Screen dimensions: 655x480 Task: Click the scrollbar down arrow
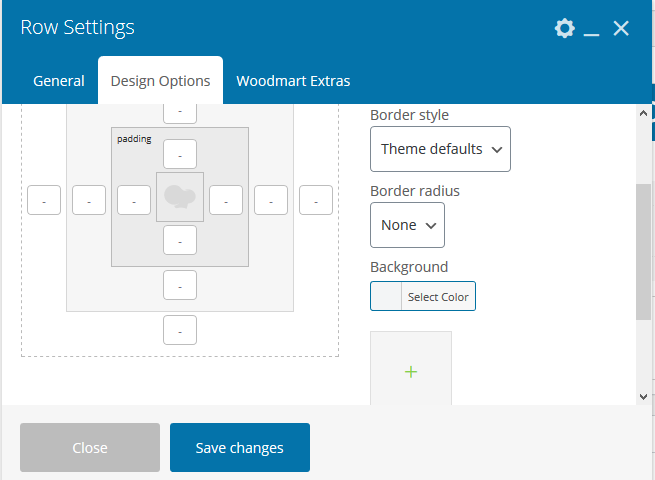643,396
